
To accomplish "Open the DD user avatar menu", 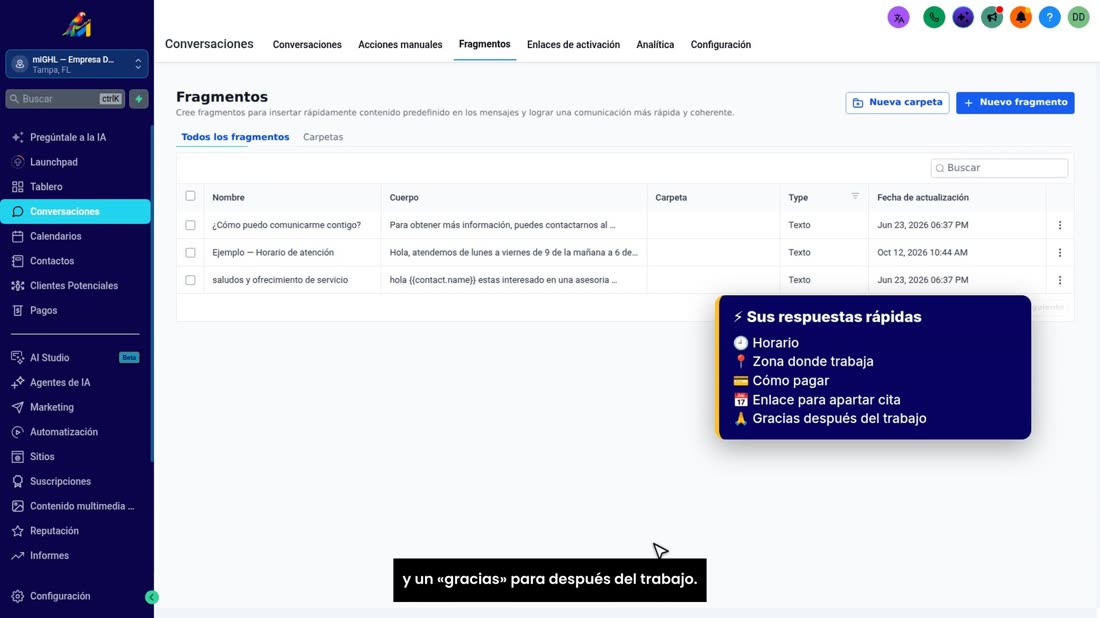I will 1078,18.
